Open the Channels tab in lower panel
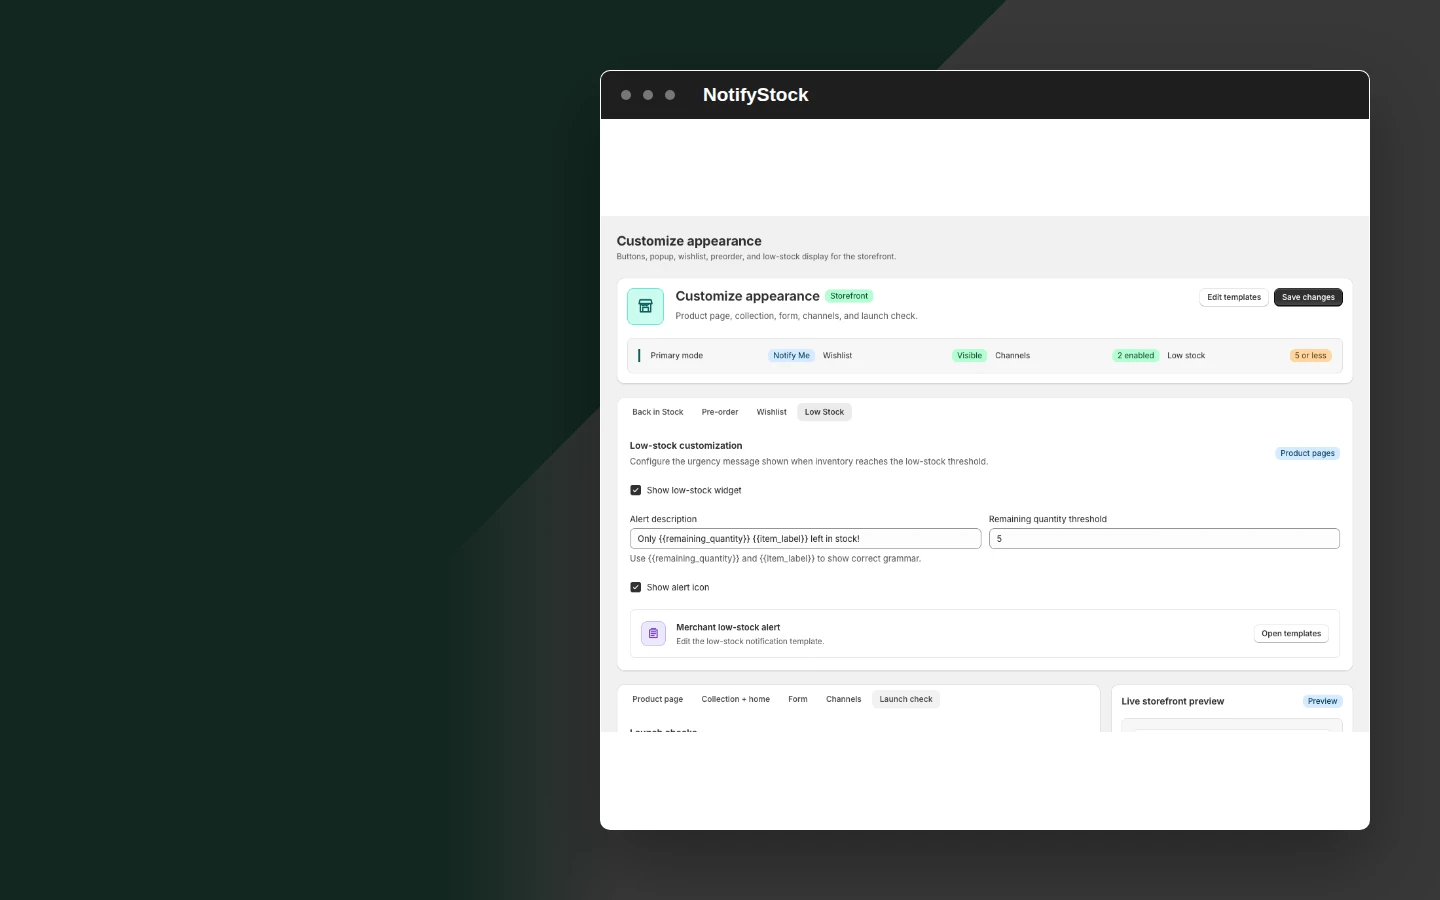1440x900 pixels. click(843, 699)
